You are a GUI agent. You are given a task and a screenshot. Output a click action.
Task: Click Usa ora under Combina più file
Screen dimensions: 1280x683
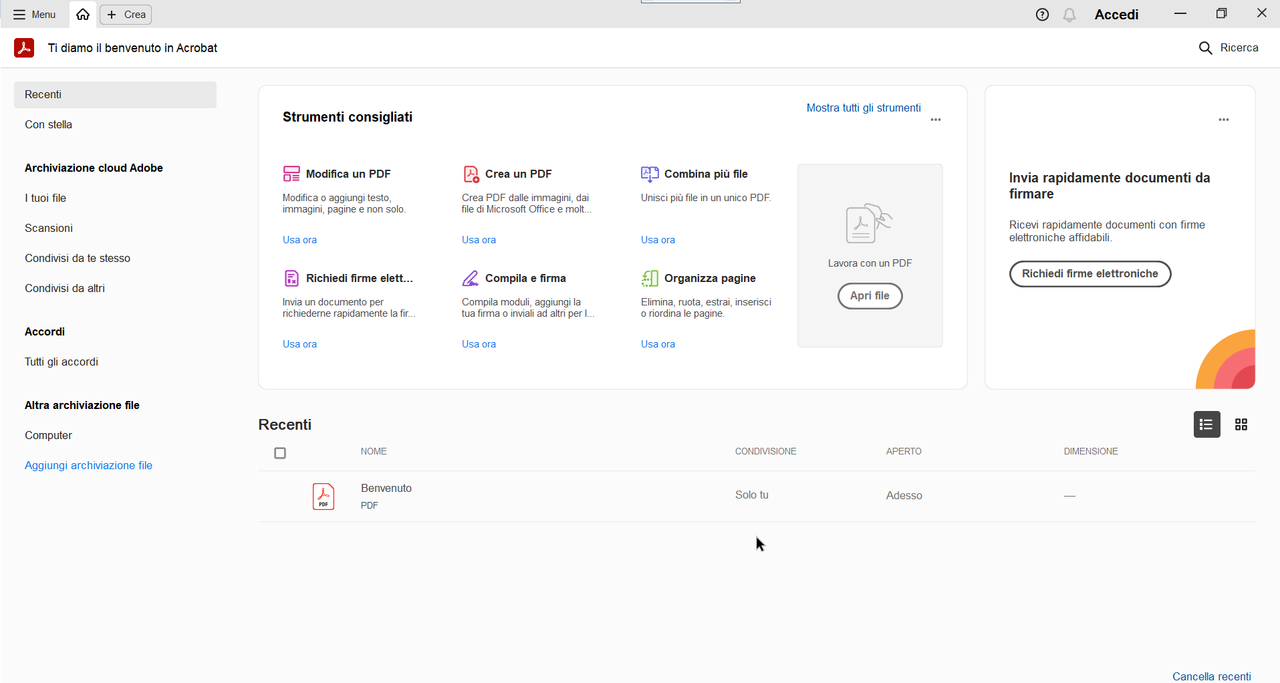coord(658,240)
